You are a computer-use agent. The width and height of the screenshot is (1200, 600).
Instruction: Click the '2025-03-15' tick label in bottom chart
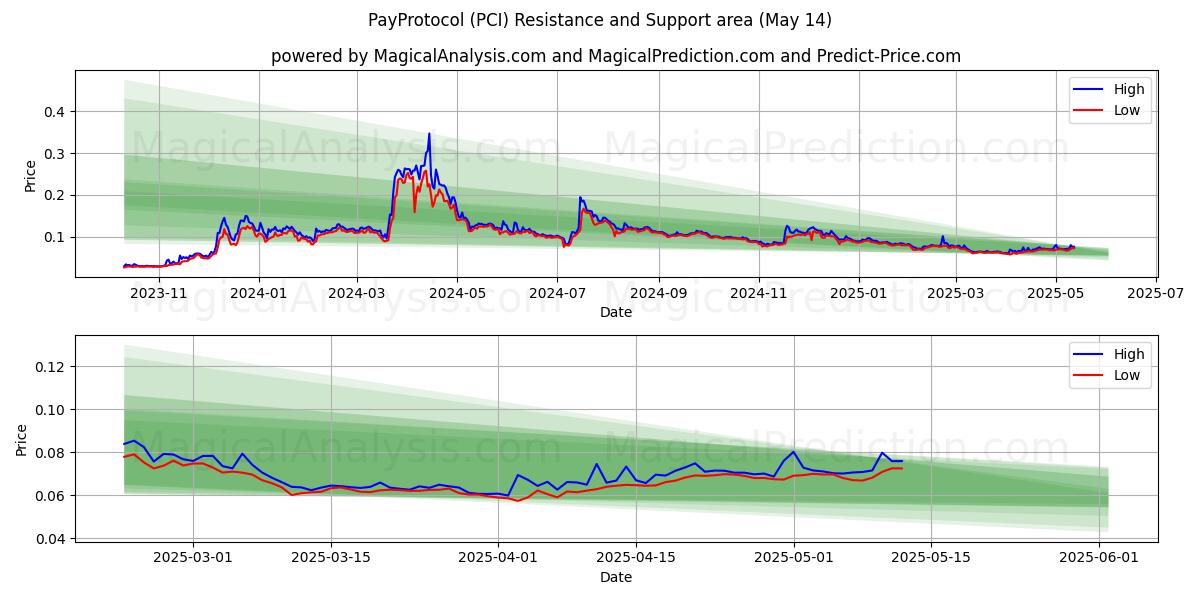point(330,558)
